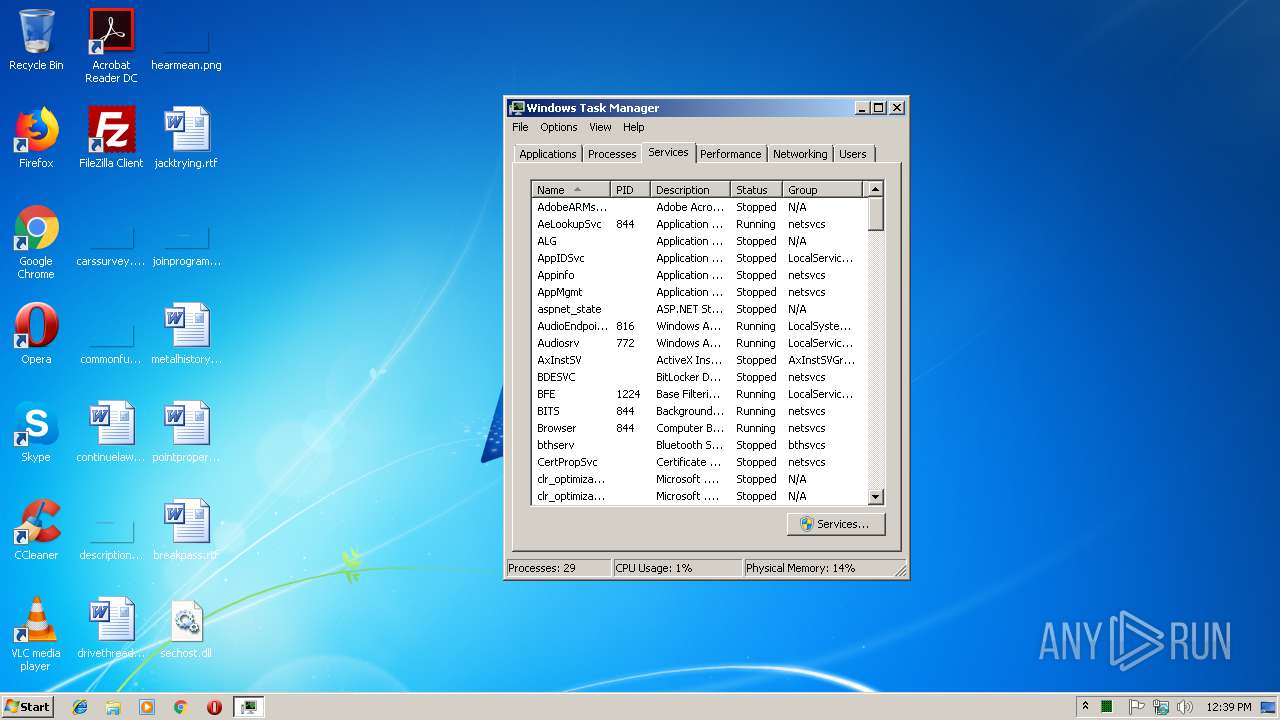Open Help menu in Task Manager
This screenshot has height=720, width=1280.
pyautogui.click(x=634, y=127)
